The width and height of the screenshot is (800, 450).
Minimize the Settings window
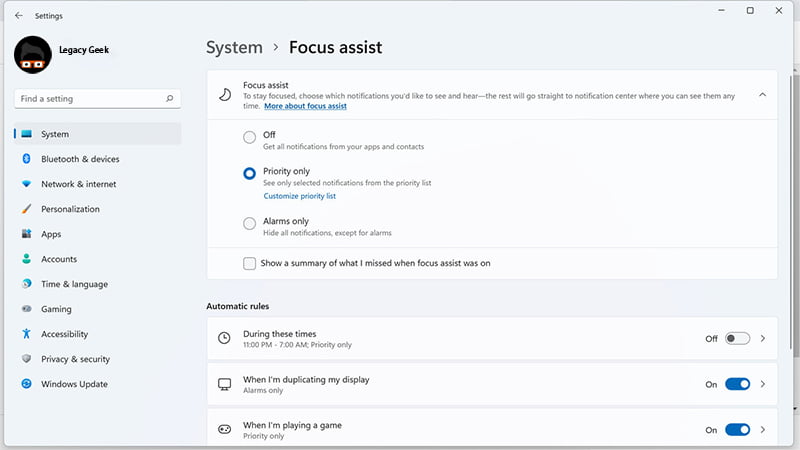tap(721, 10)
